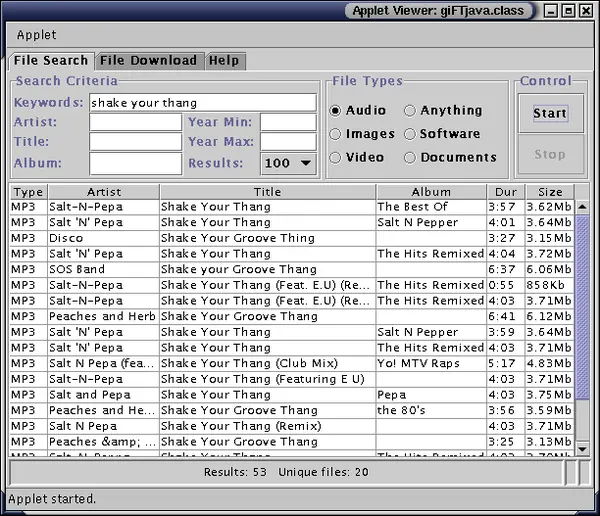
Task: Click the Album input field
Action: (135, 163)
